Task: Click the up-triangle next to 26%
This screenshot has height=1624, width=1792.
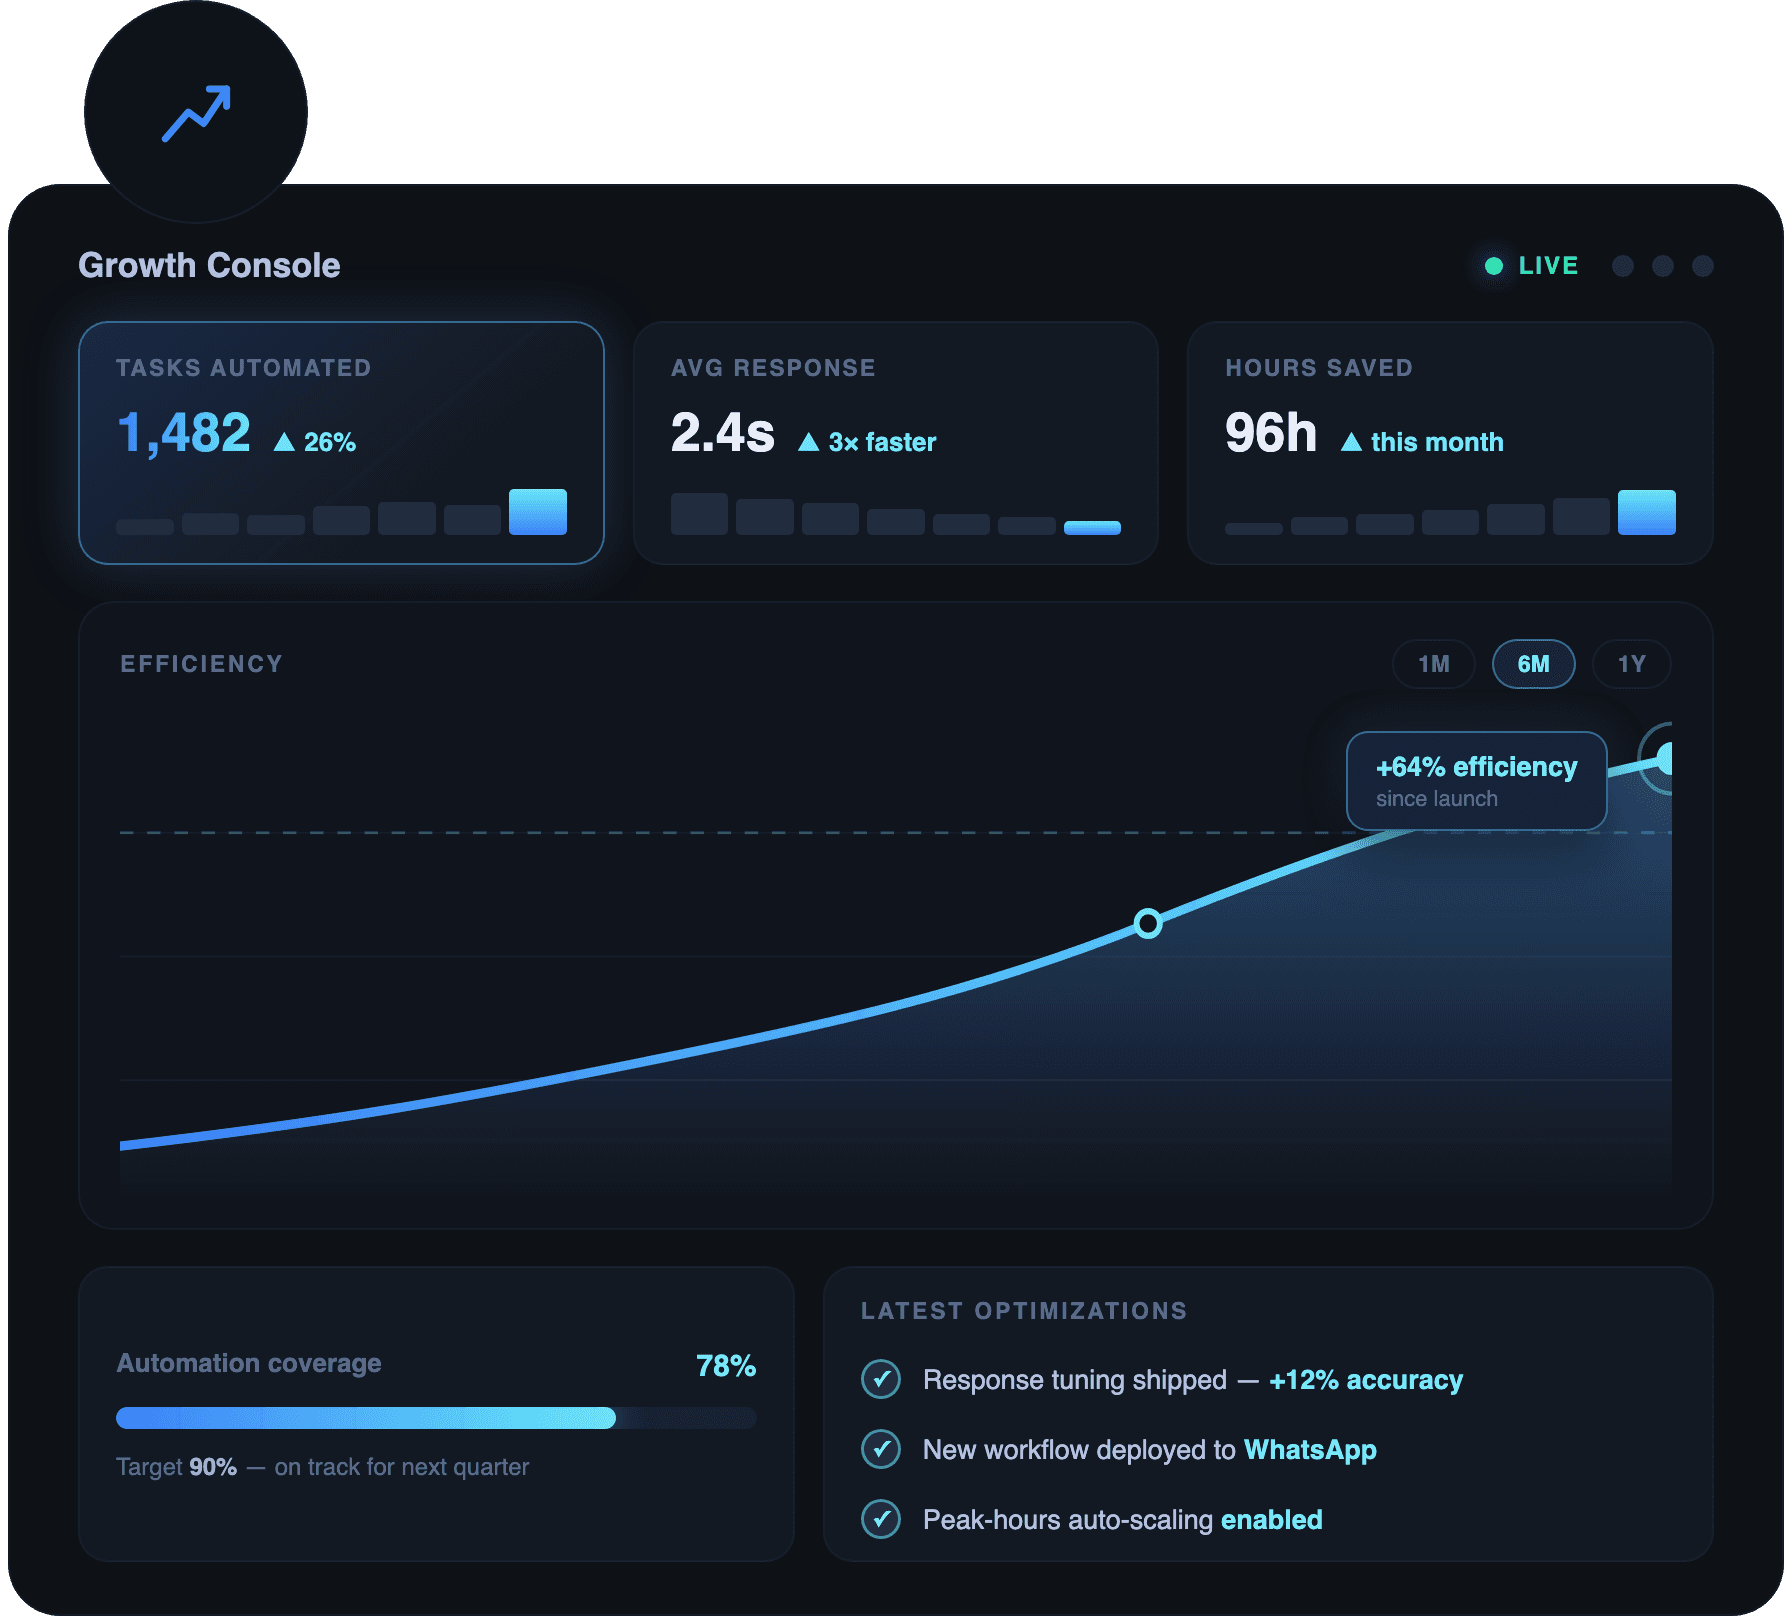Action: (x=284, y=442)
